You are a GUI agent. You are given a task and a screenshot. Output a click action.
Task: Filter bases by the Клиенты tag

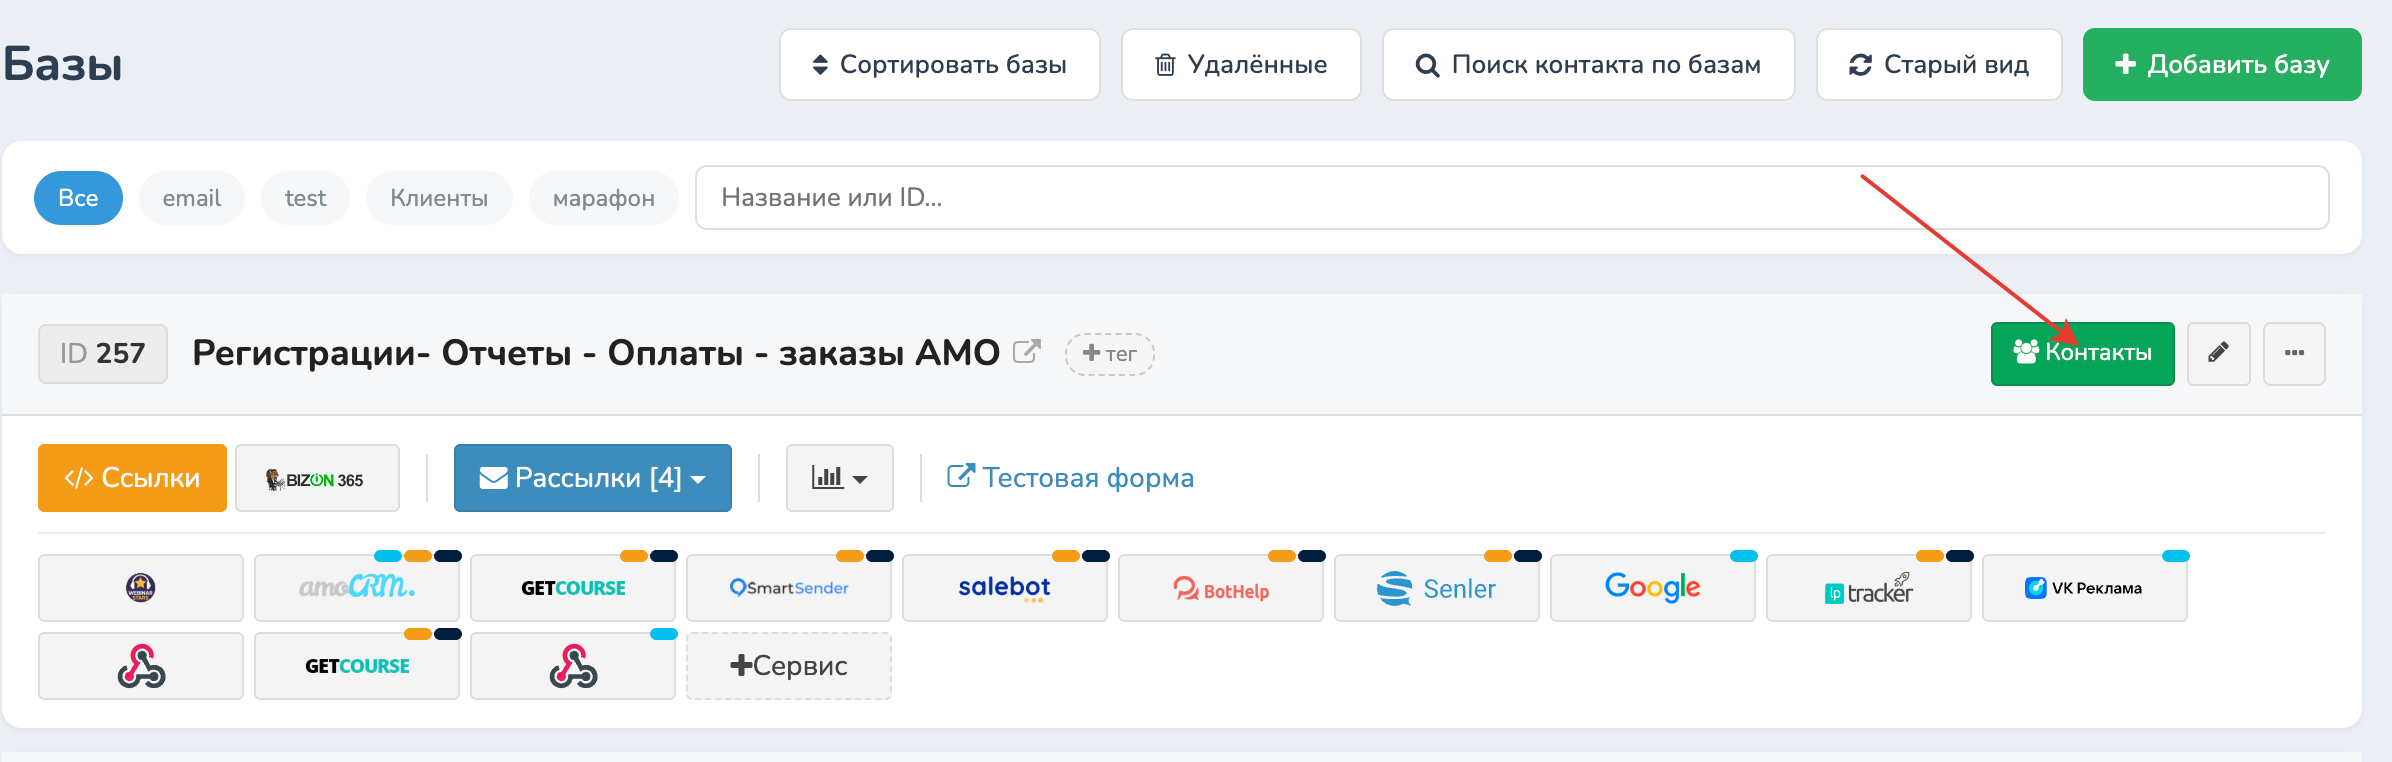coord(439,198)
